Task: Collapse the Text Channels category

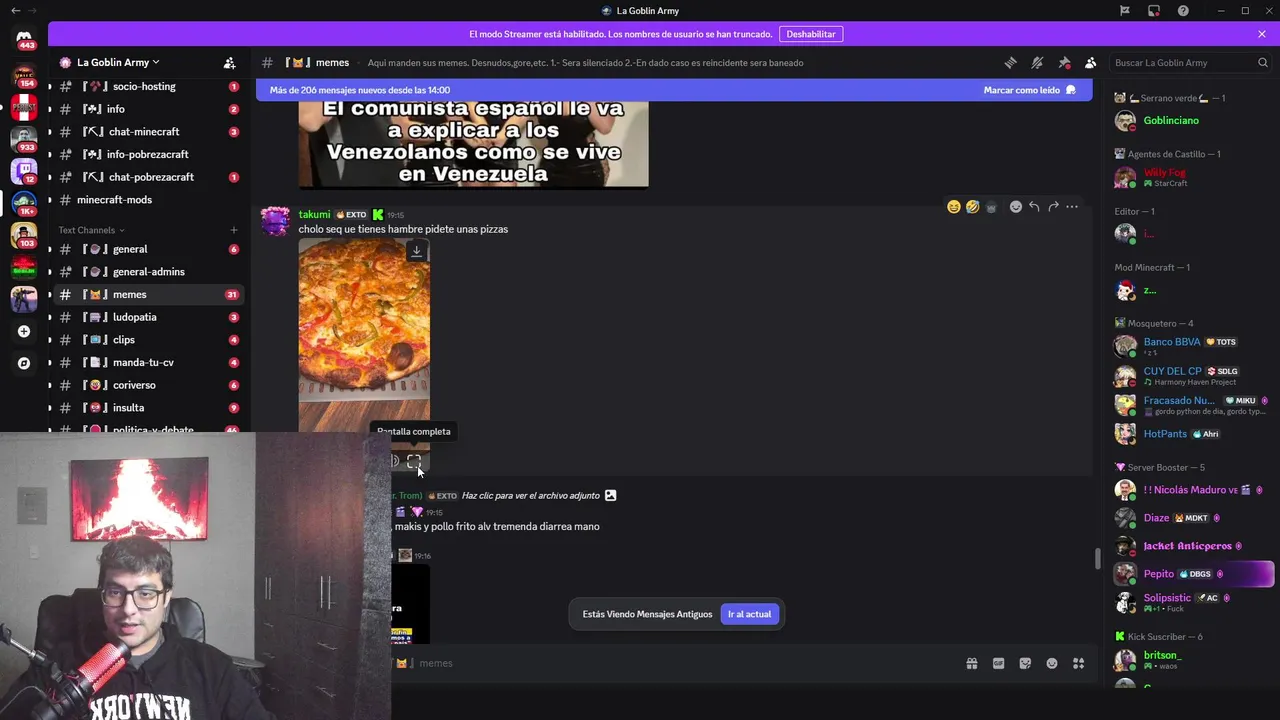Action: (91, 230)
